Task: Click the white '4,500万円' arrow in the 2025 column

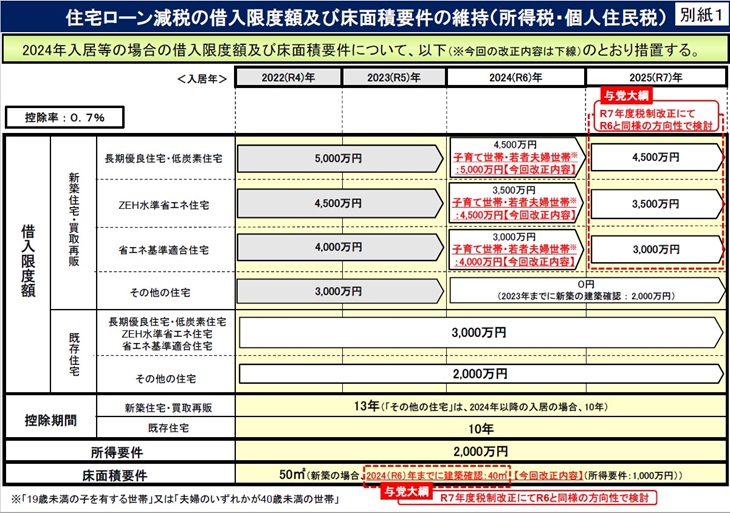Action: pyautogui.click(x=657, y=157)
